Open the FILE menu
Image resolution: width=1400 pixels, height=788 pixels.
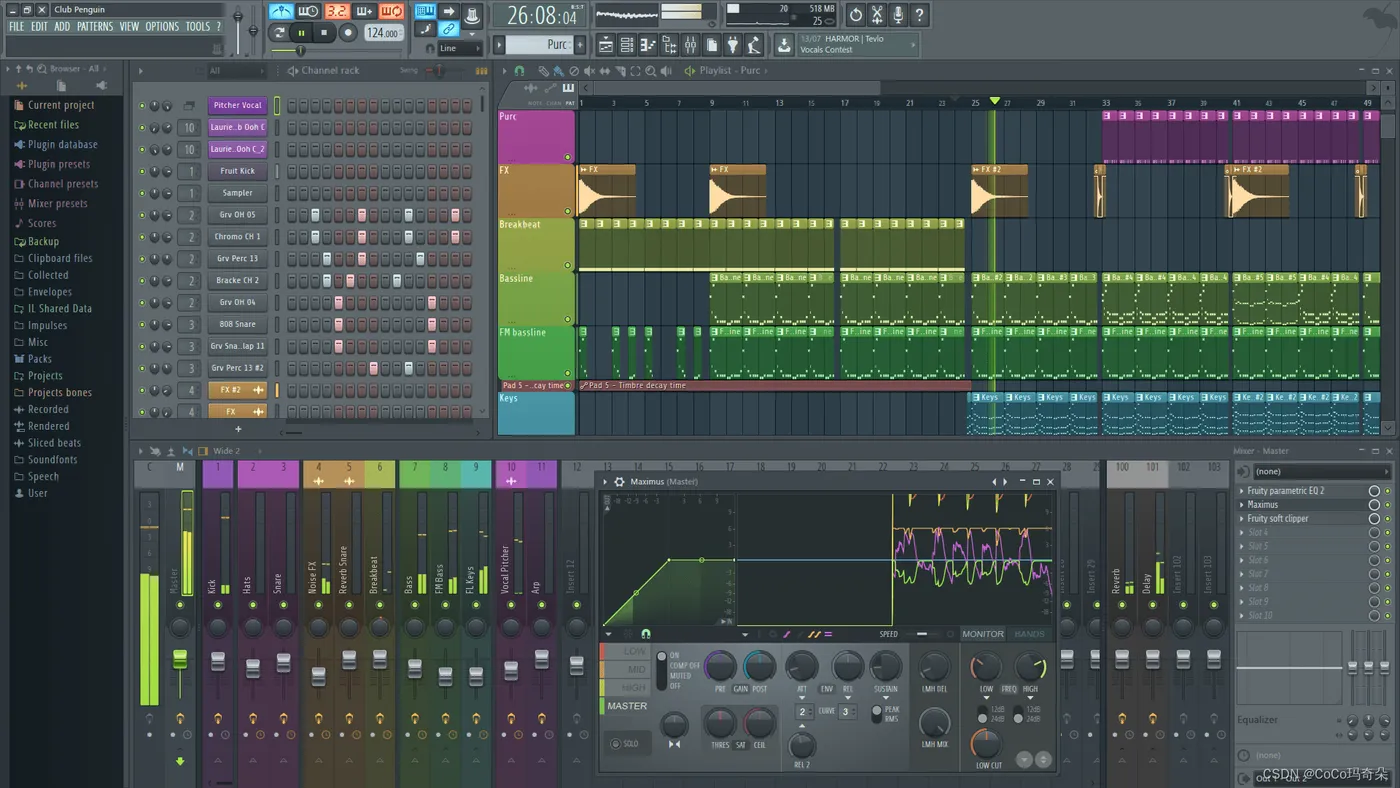[17, 27]
